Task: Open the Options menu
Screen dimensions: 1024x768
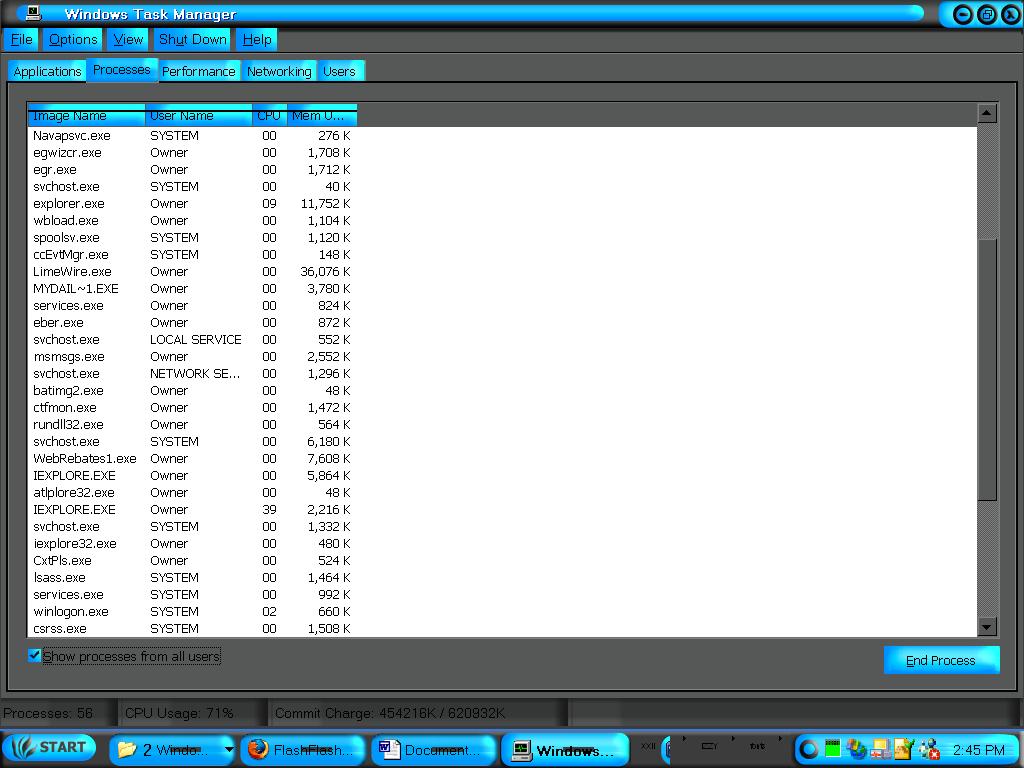Action: pos(73,39)
